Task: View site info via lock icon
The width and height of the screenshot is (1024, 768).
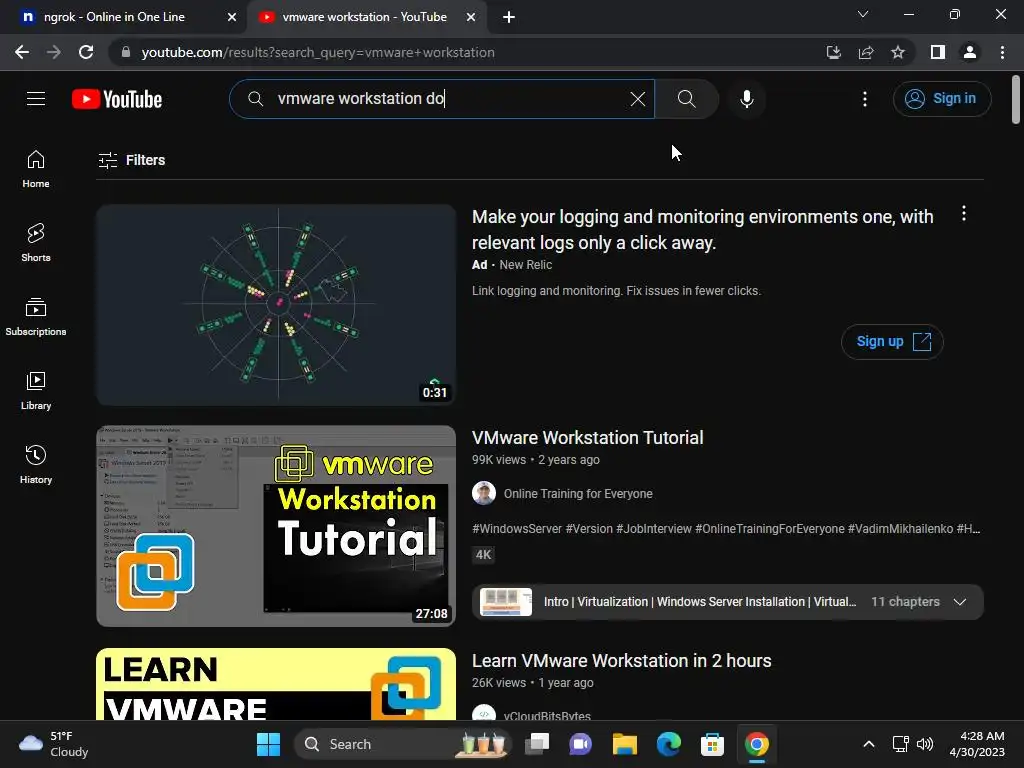Action: click(126, 52)
